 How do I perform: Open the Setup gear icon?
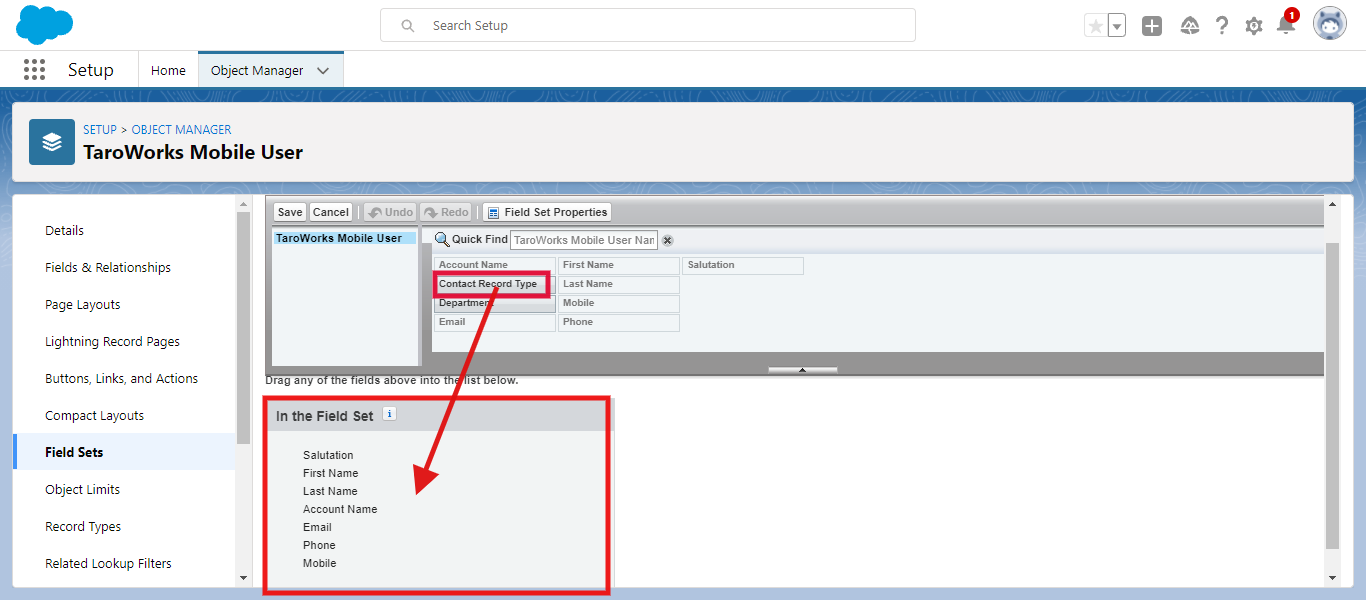(1254, 26)
